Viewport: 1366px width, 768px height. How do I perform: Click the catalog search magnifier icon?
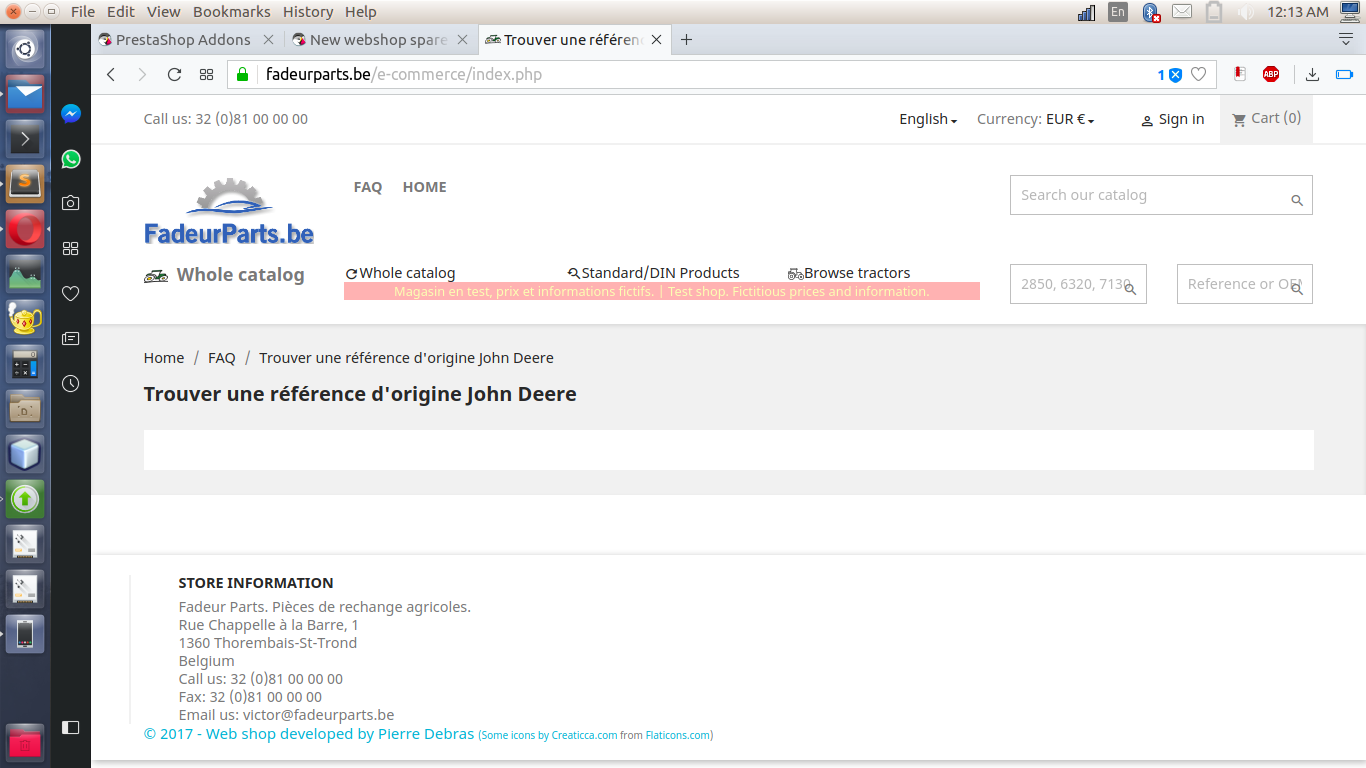[x=1297, y=200]
